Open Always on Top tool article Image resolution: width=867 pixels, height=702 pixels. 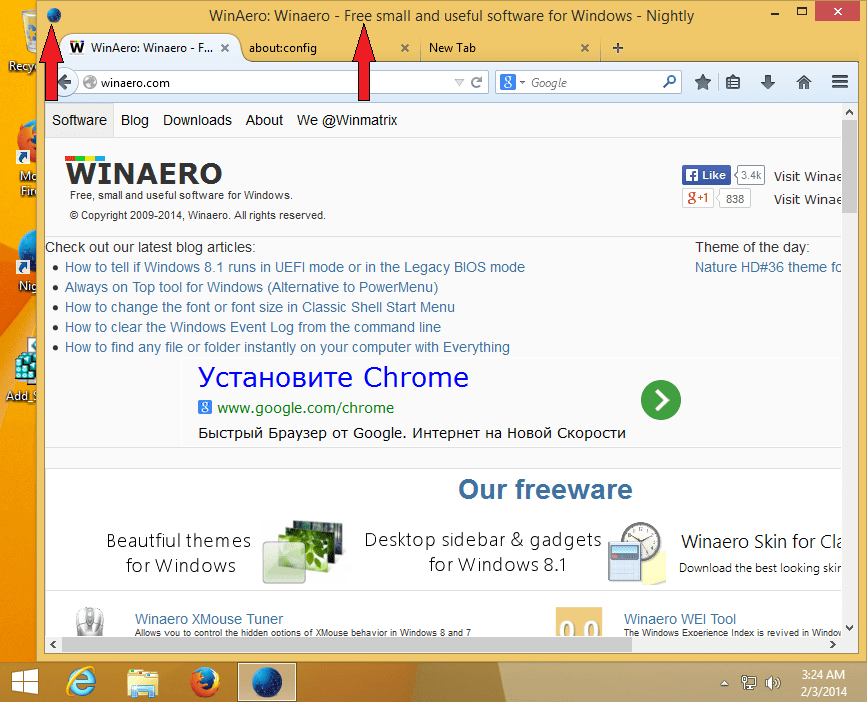point(252,287)
